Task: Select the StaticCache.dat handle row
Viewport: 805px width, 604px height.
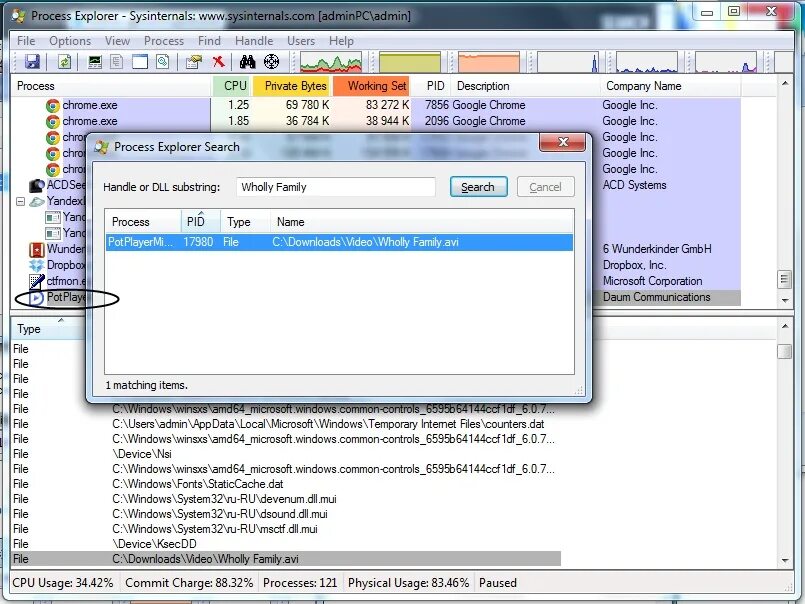Action: 285,484
